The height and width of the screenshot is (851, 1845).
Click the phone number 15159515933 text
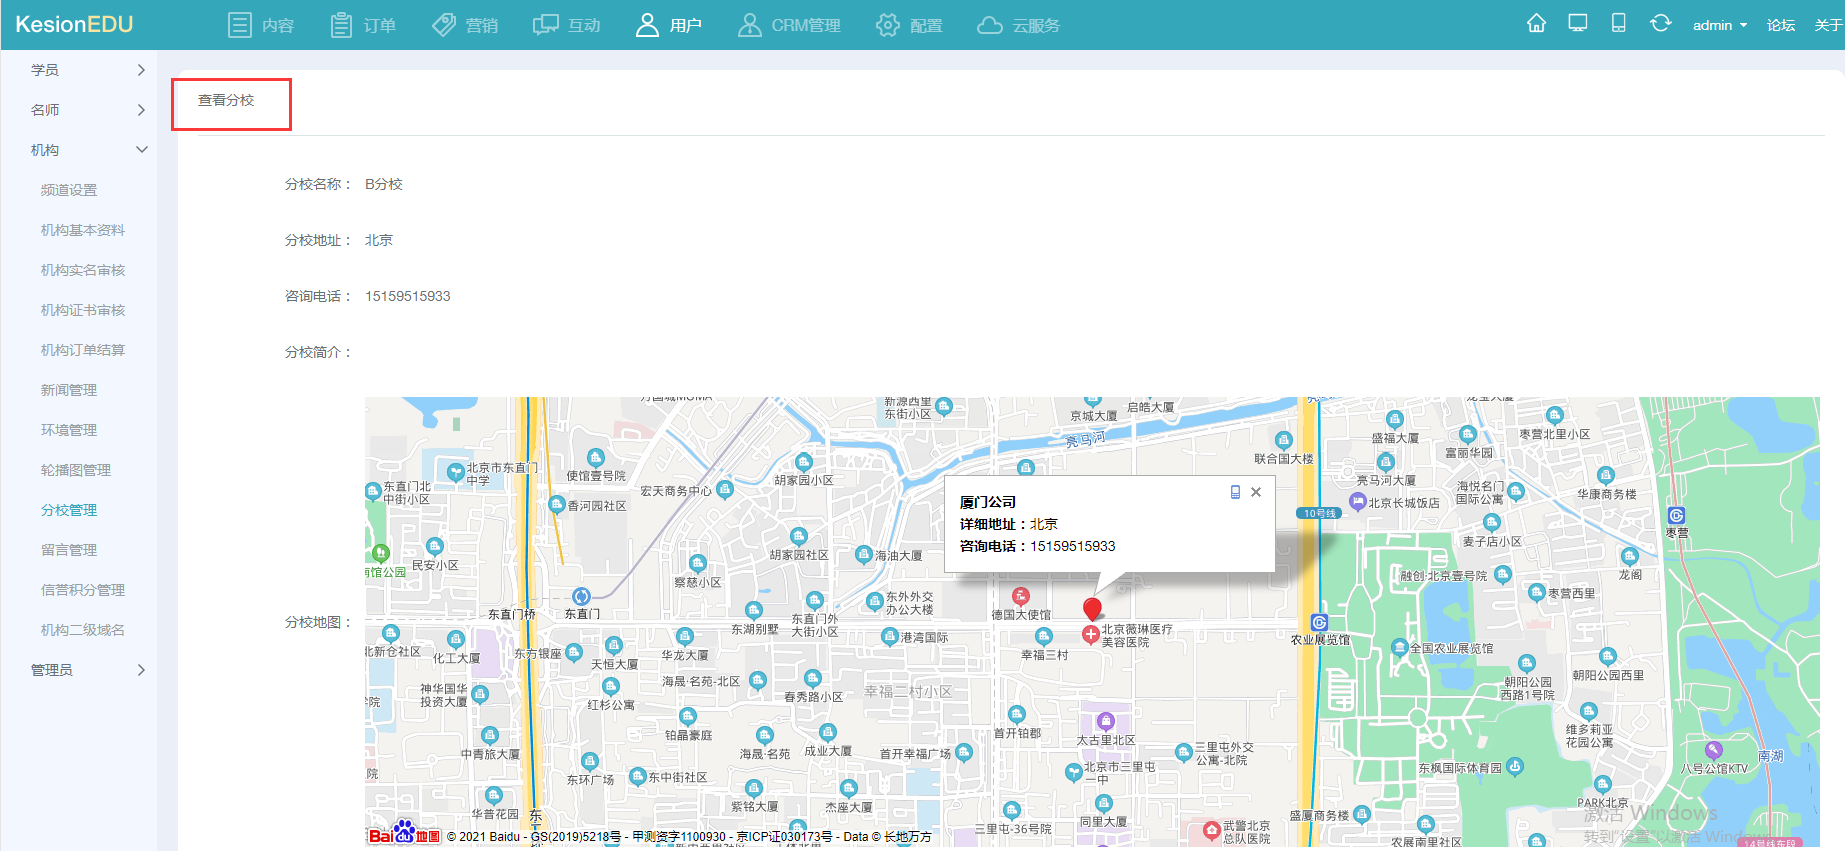[407, 296]
